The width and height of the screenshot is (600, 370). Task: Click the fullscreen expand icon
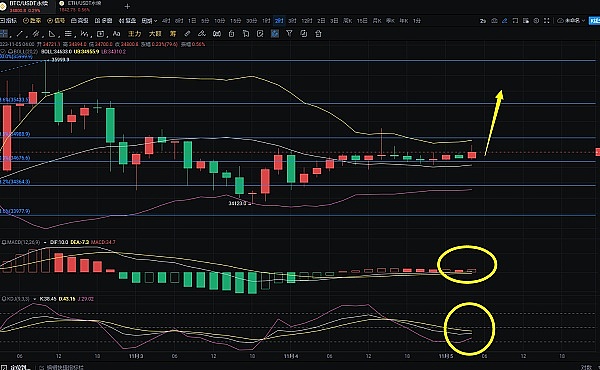[x=547, y=21]
